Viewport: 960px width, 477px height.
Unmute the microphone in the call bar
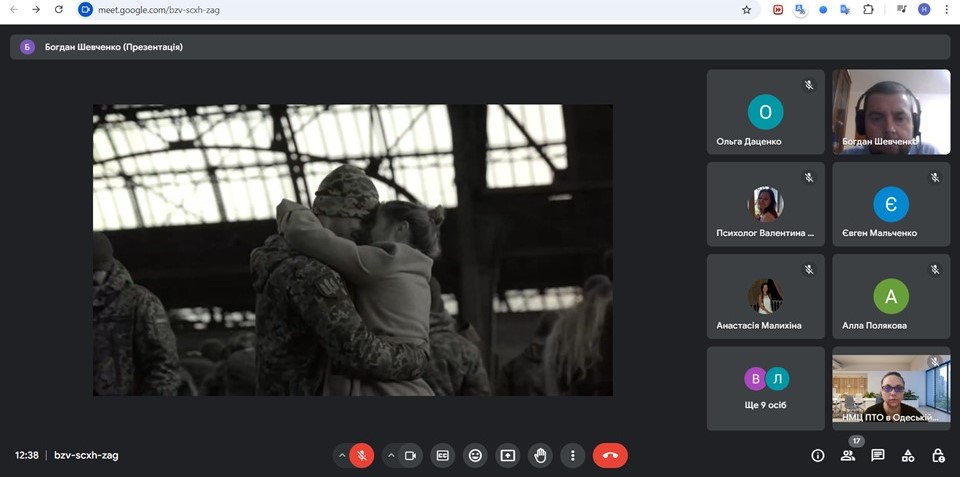[x=362, y=455]
